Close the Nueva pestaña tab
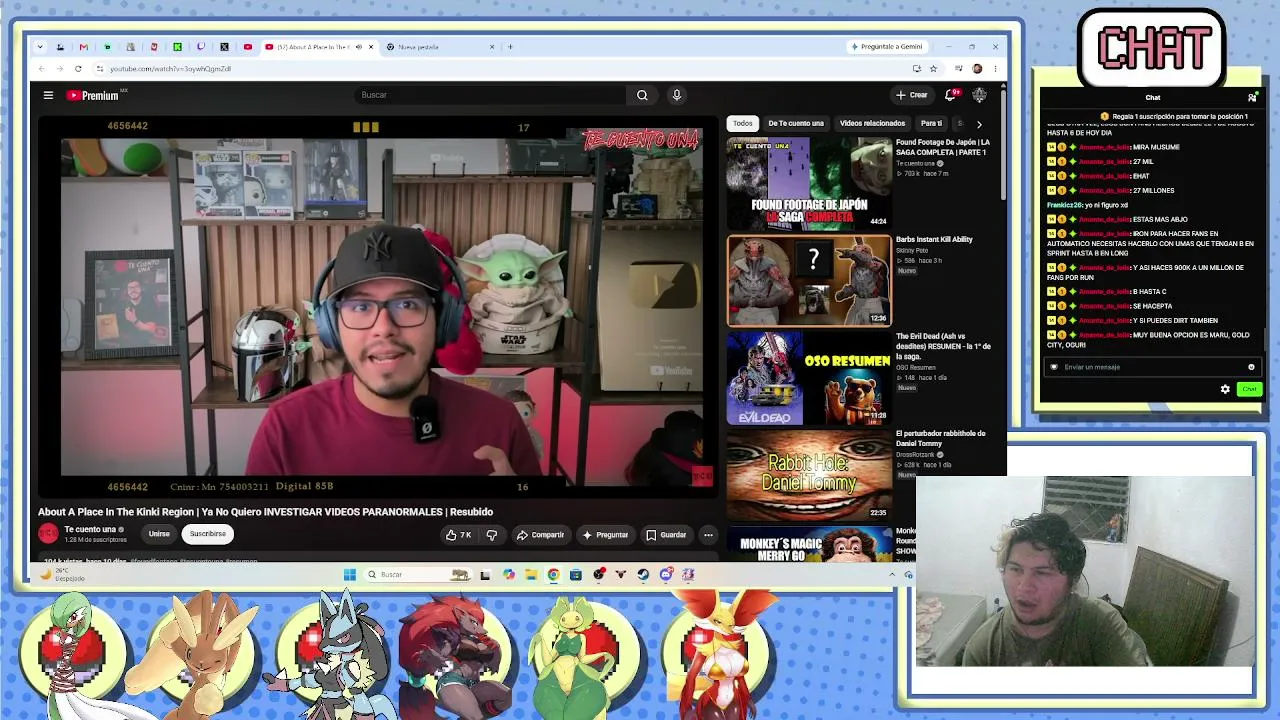Image resolution: width=1280 pixels, height=720 pixels. [x=492, y=47]
